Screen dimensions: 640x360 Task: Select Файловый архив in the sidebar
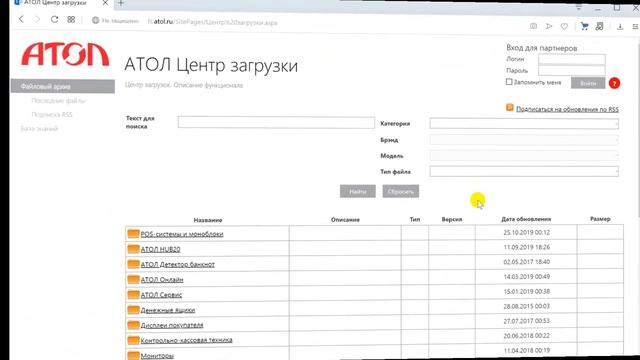[x=62, y=87]
